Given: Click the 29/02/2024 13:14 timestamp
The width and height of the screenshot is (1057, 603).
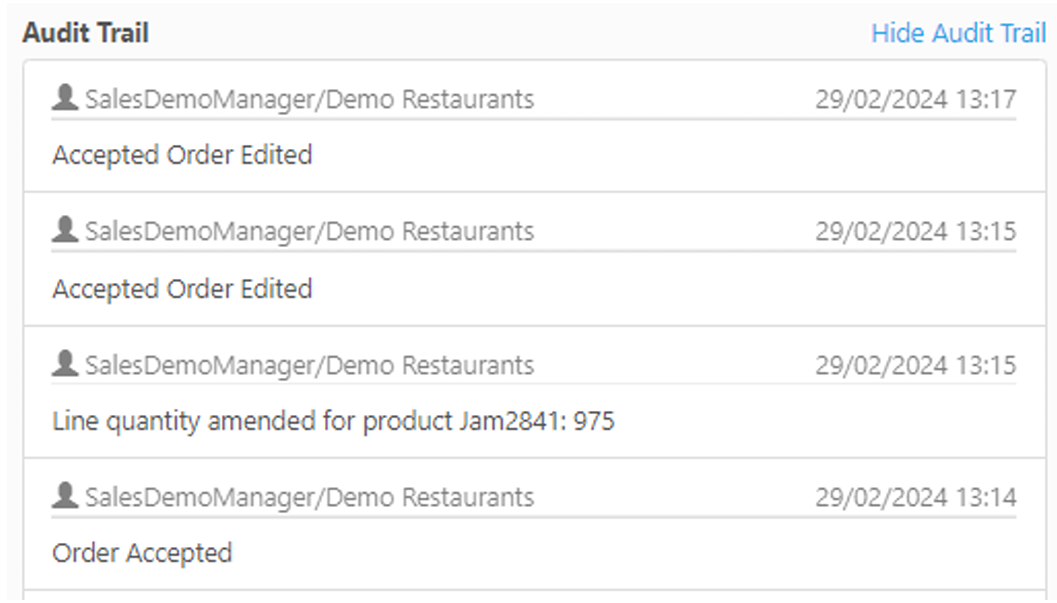Looking at the screenshot, I should (x=915, y=497).
